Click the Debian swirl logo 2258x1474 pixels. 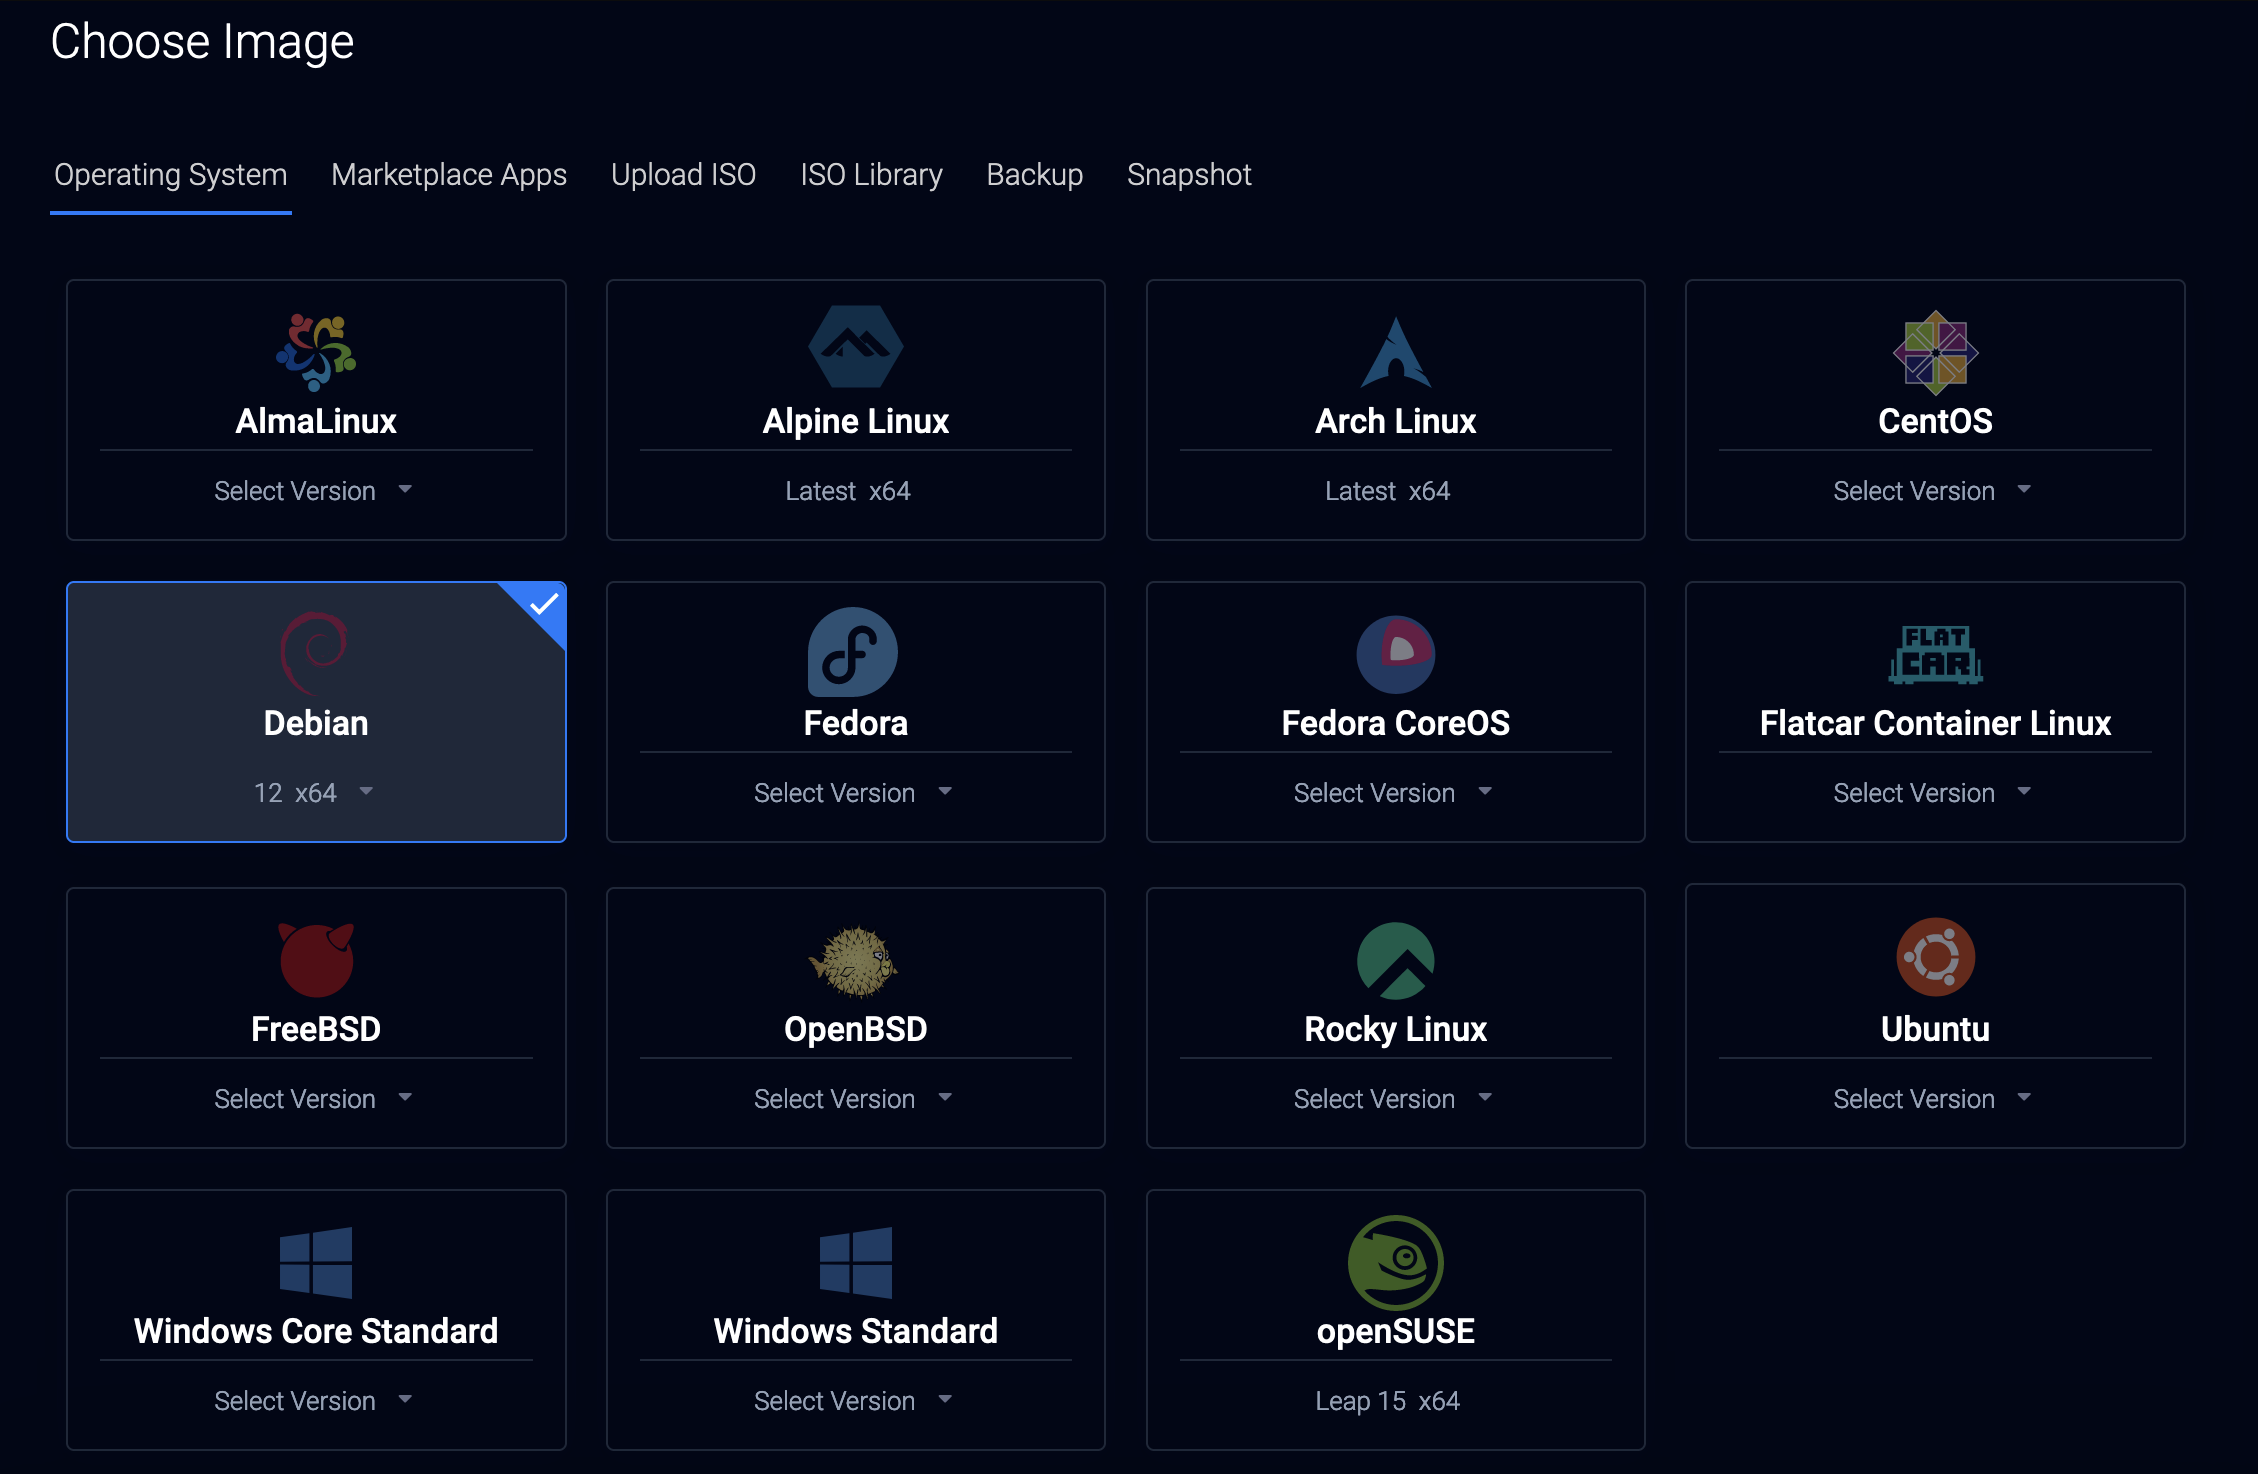click(314, 653)
